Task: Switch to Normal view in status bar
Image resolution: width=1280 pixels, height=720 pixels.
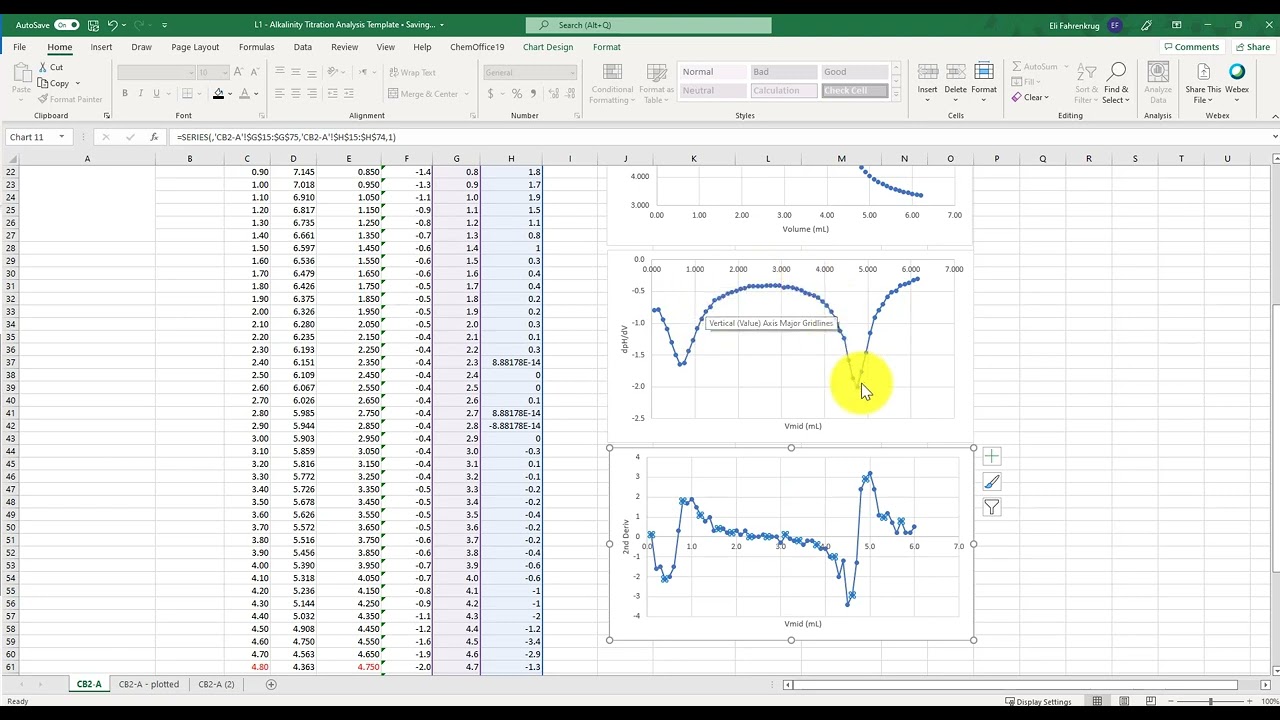Action: pyautogui.click(x=1097, y=701)
